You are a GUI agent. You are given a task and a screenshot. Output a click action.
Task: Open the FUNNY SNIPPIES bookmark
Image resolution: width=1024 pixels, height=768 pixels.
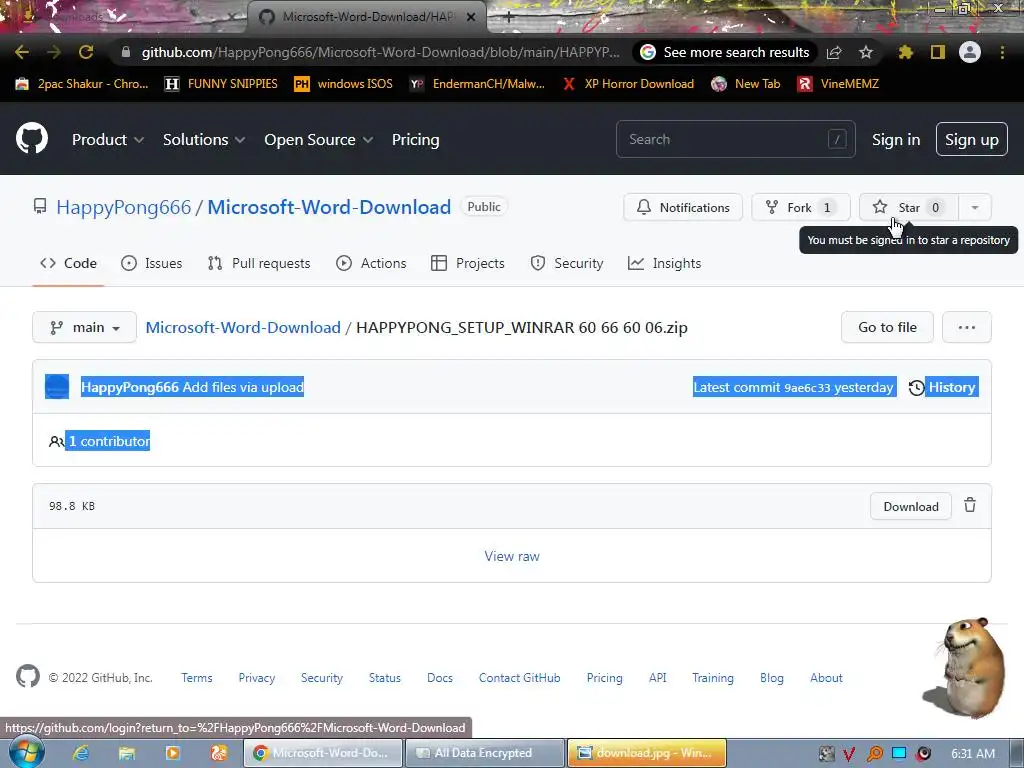pos(221,84)
